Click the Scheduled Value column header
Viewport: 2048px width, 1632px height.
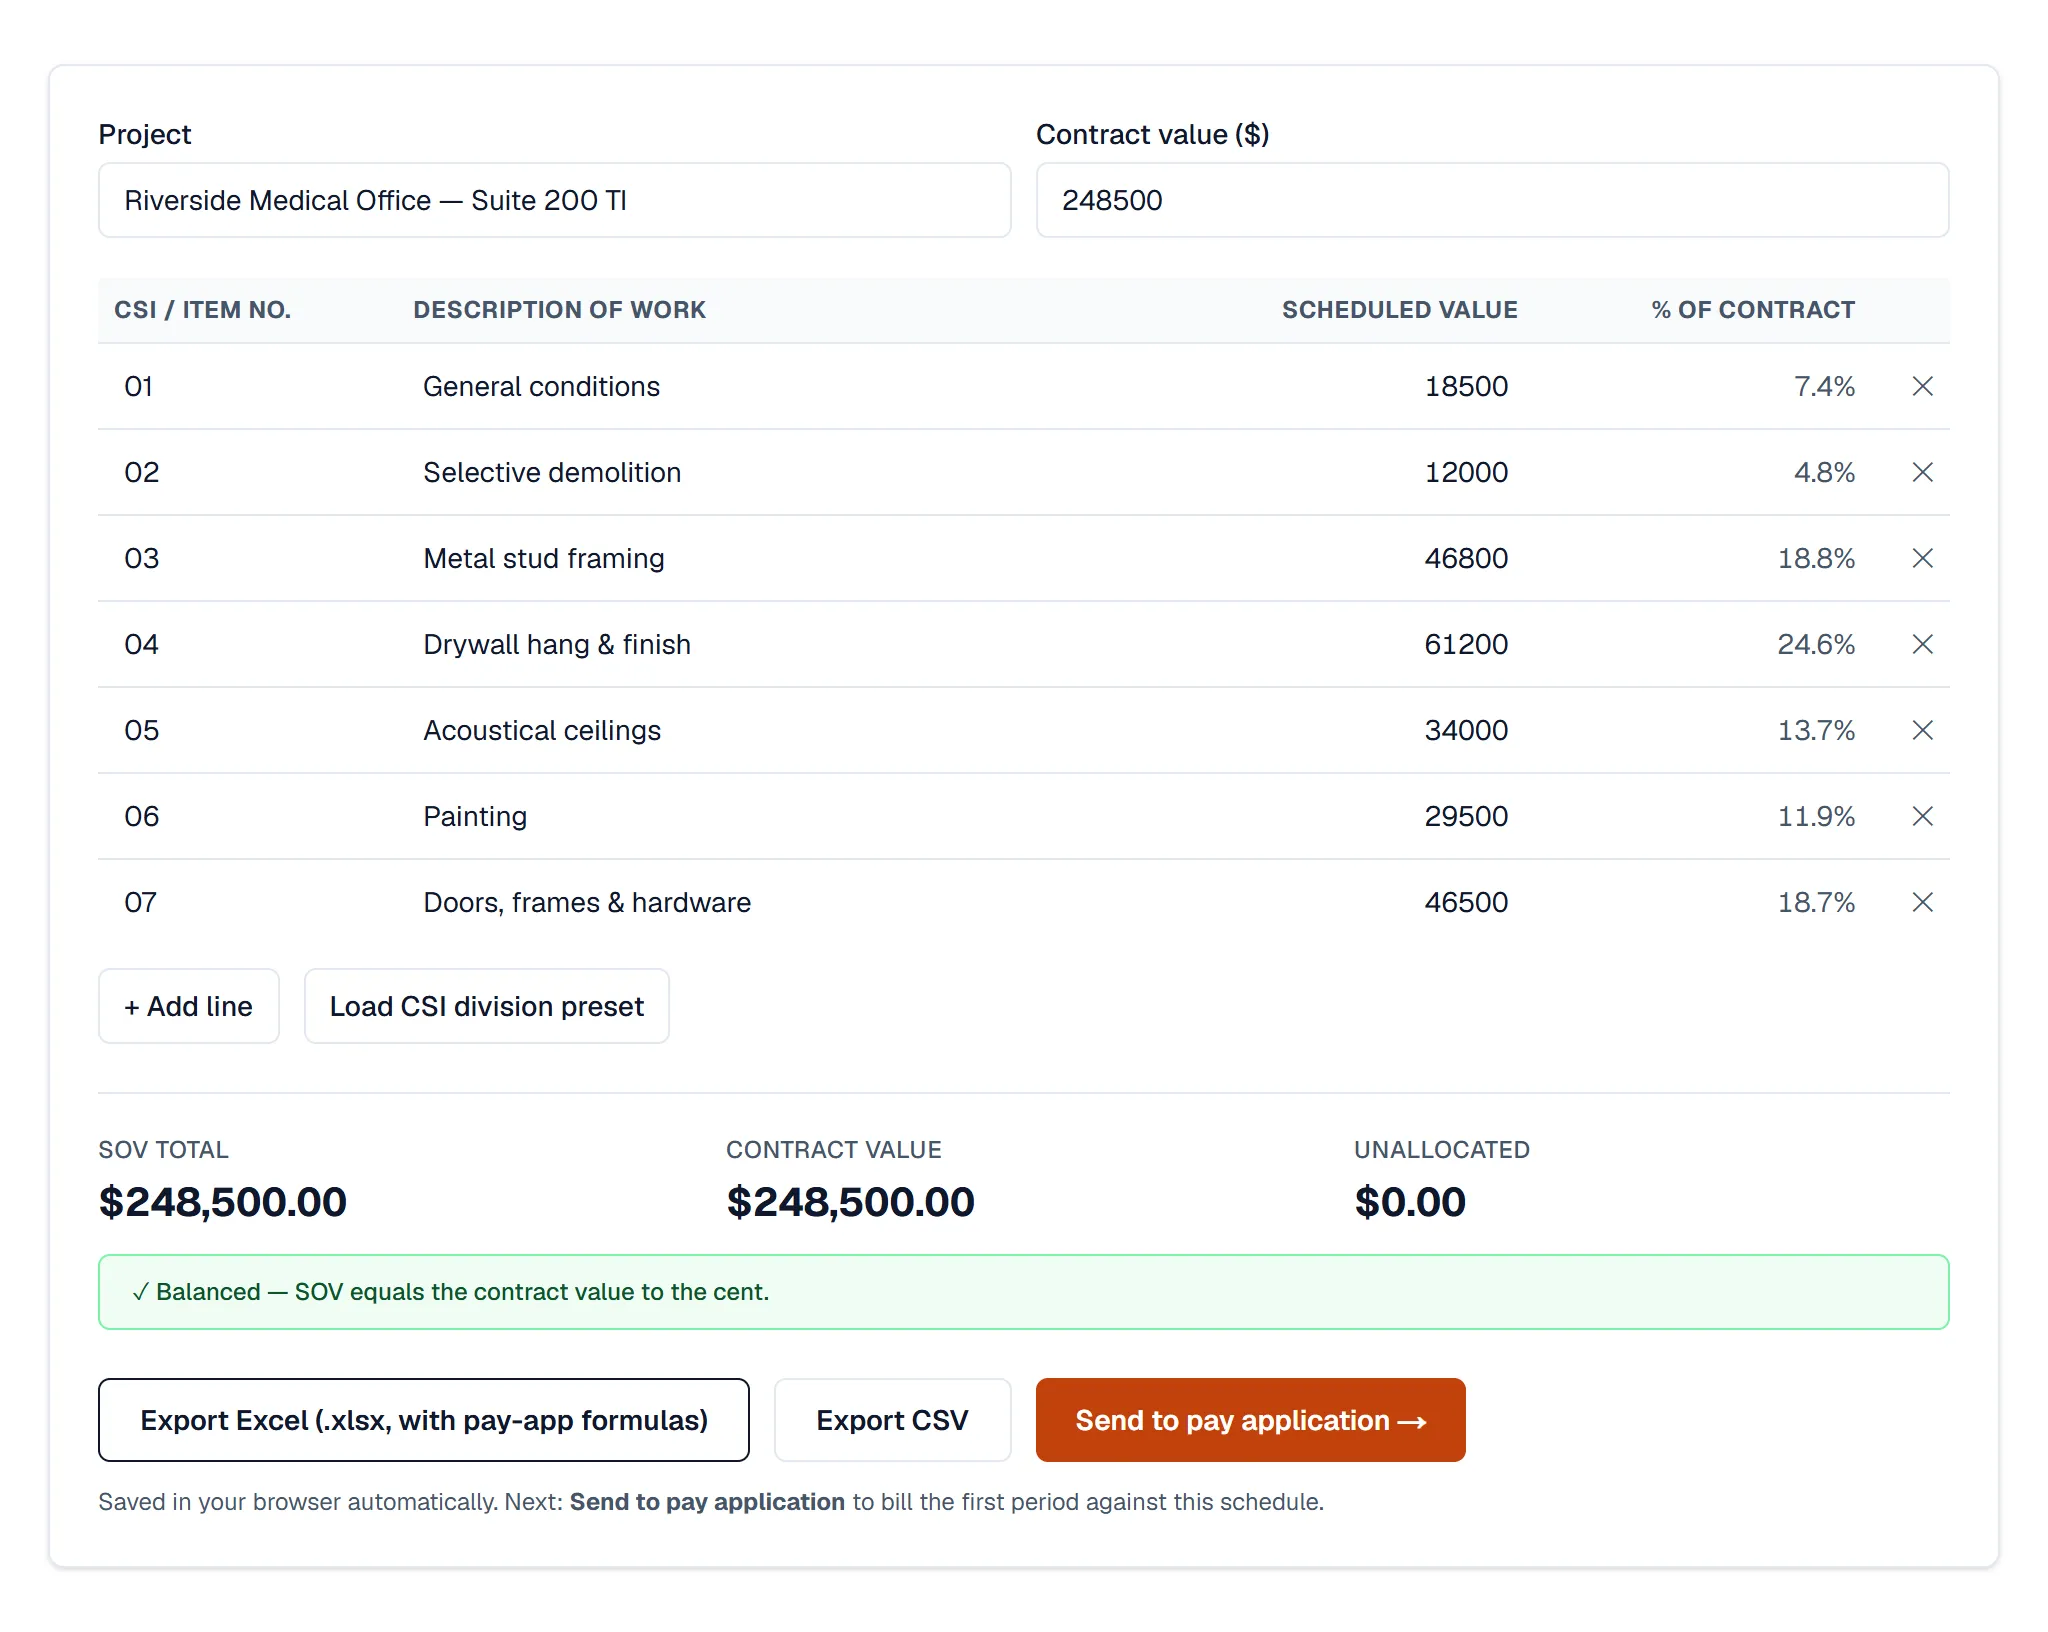coord(1399,310)
